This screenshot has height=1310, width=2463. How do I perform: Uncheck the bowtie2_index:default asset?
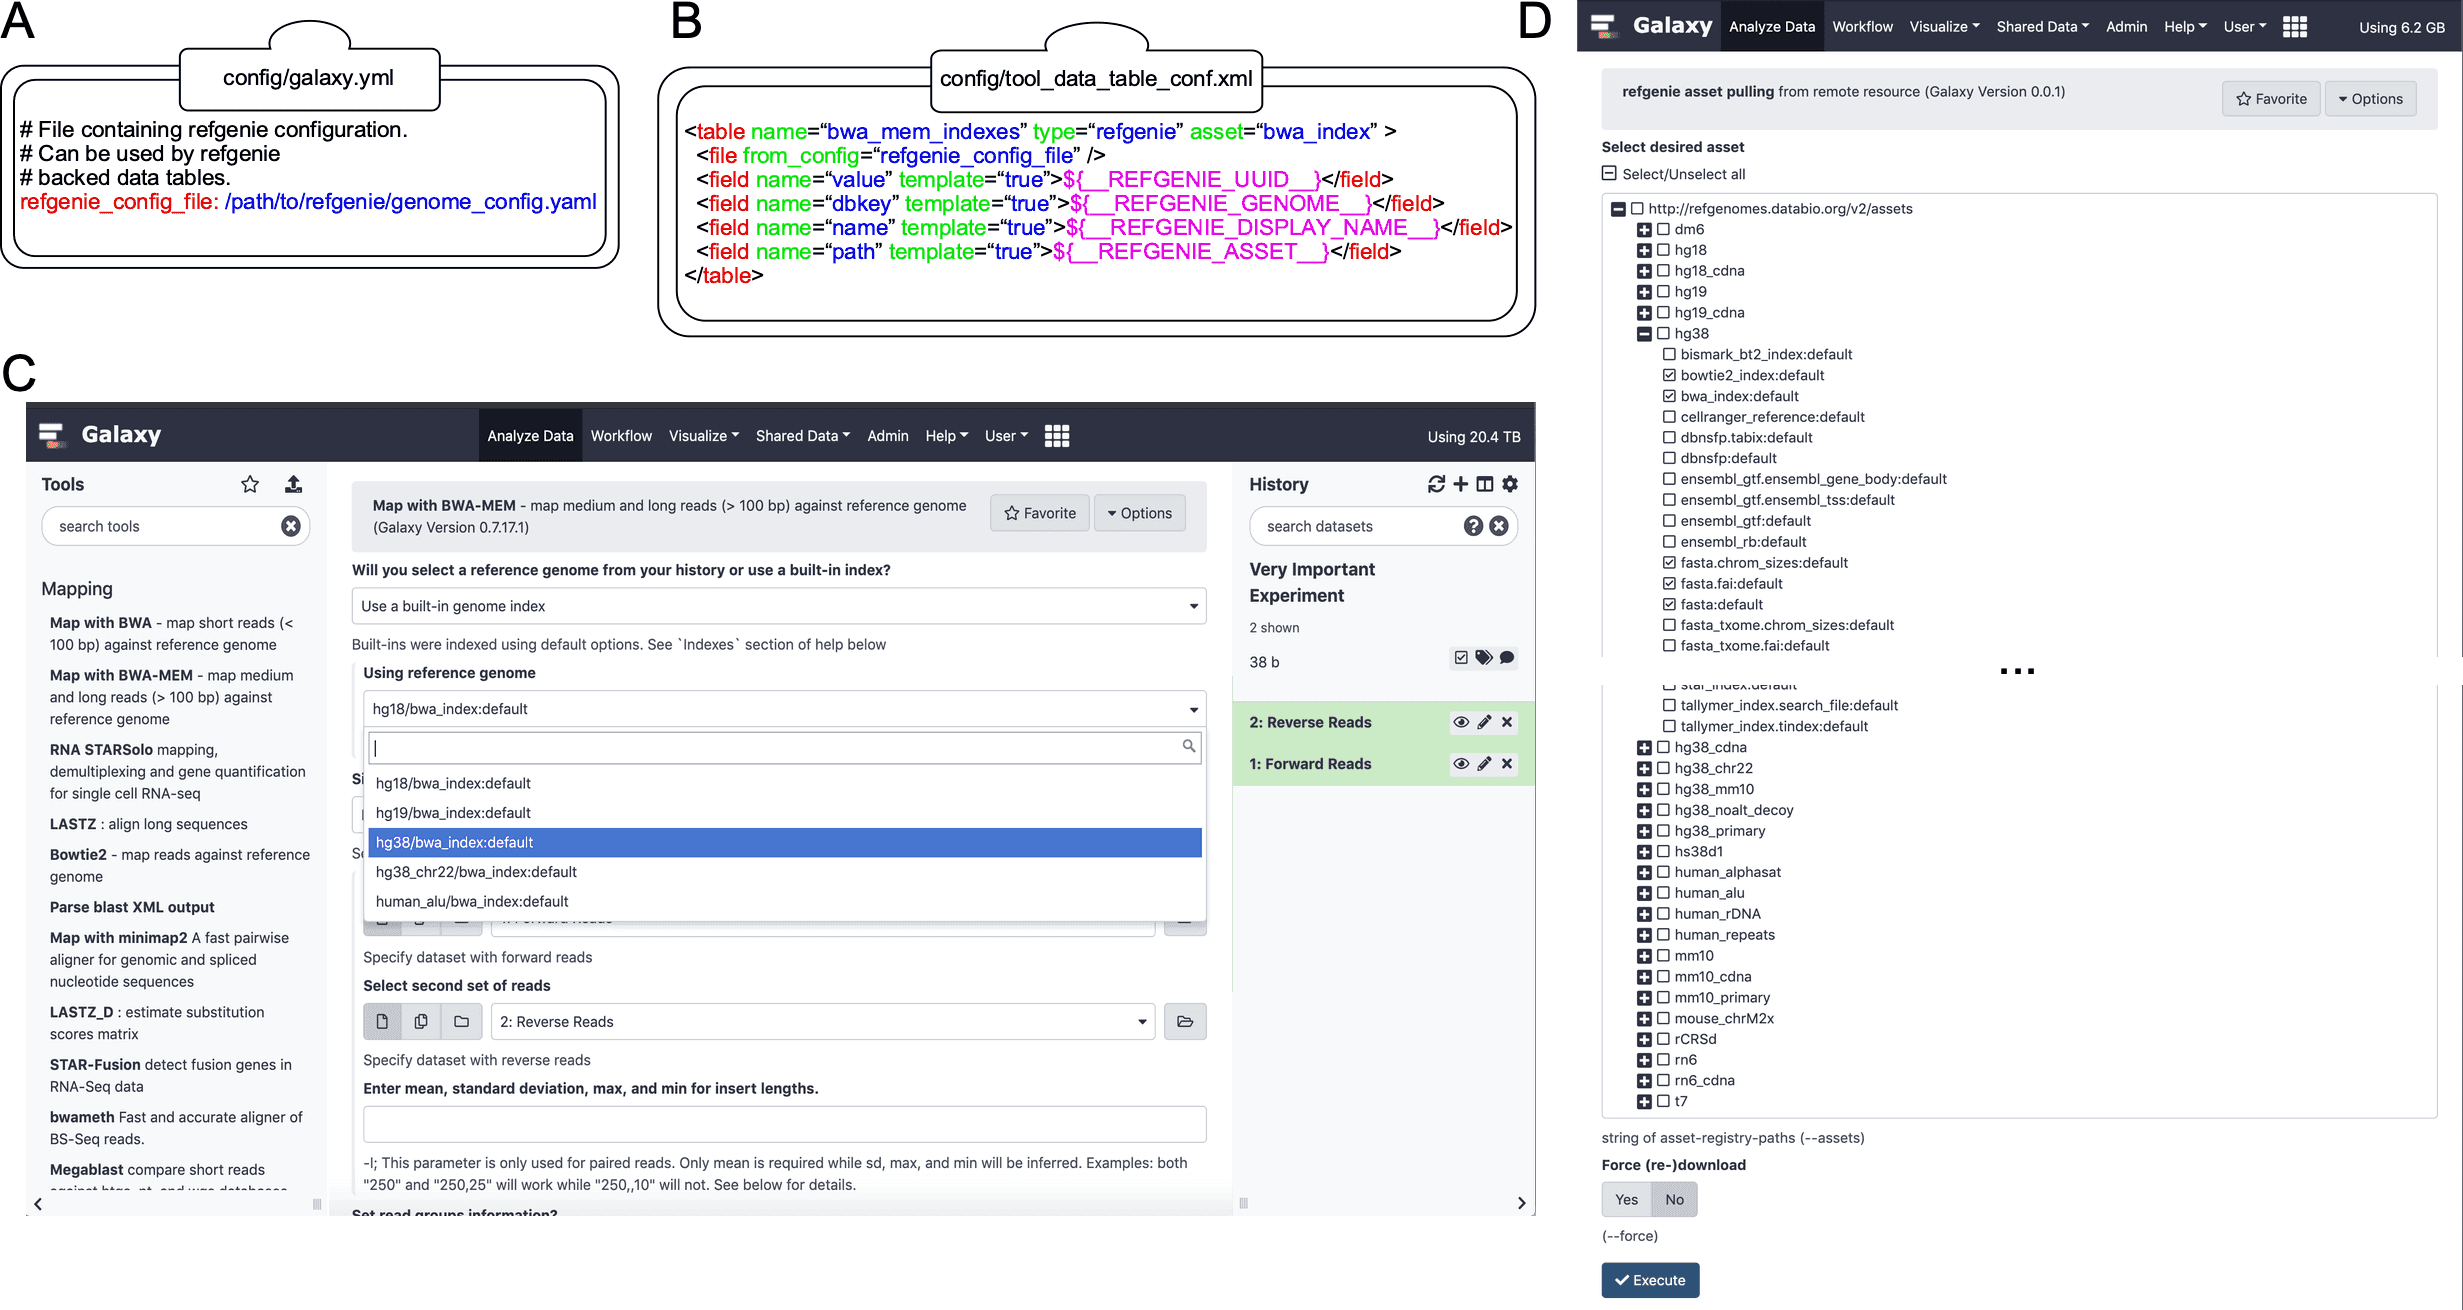click(1669, 376)
